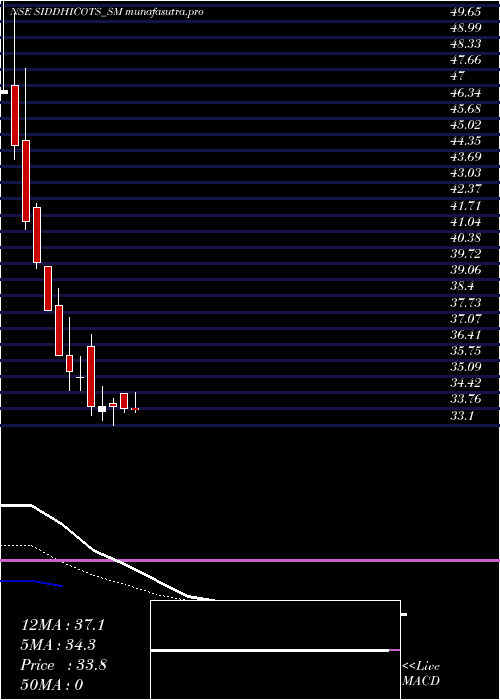
Task: Select the 34.42 price label
Action: (x=465, y=383)
